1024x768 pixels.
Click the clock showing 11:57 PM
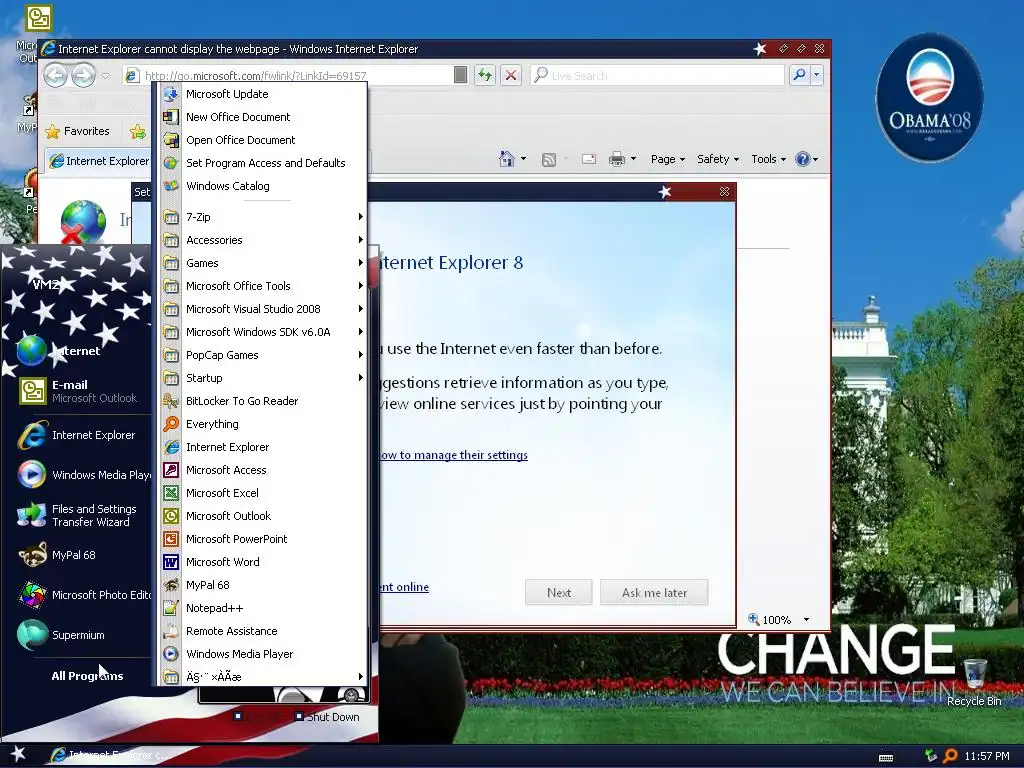987,756
